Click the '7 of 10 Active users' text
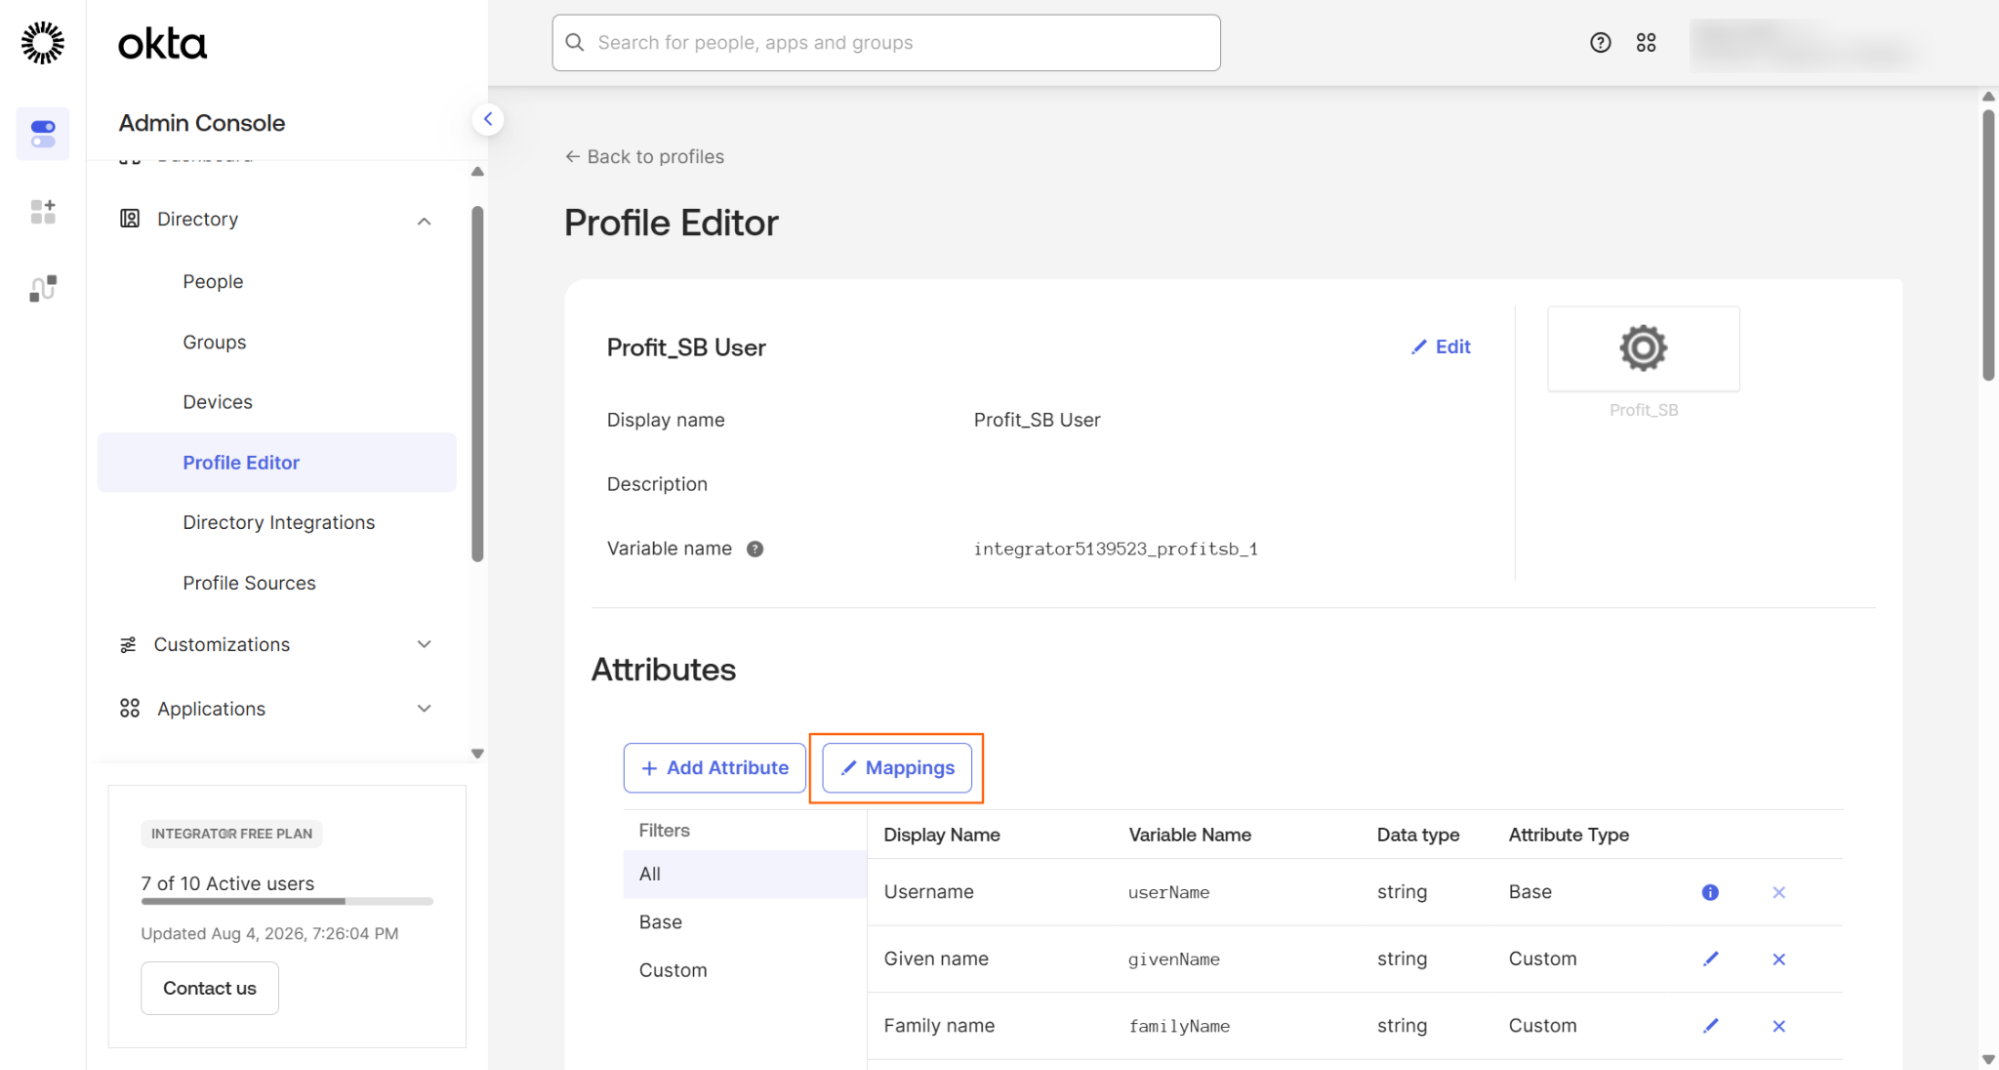The image size is (1999, 1070). (227, 884)
